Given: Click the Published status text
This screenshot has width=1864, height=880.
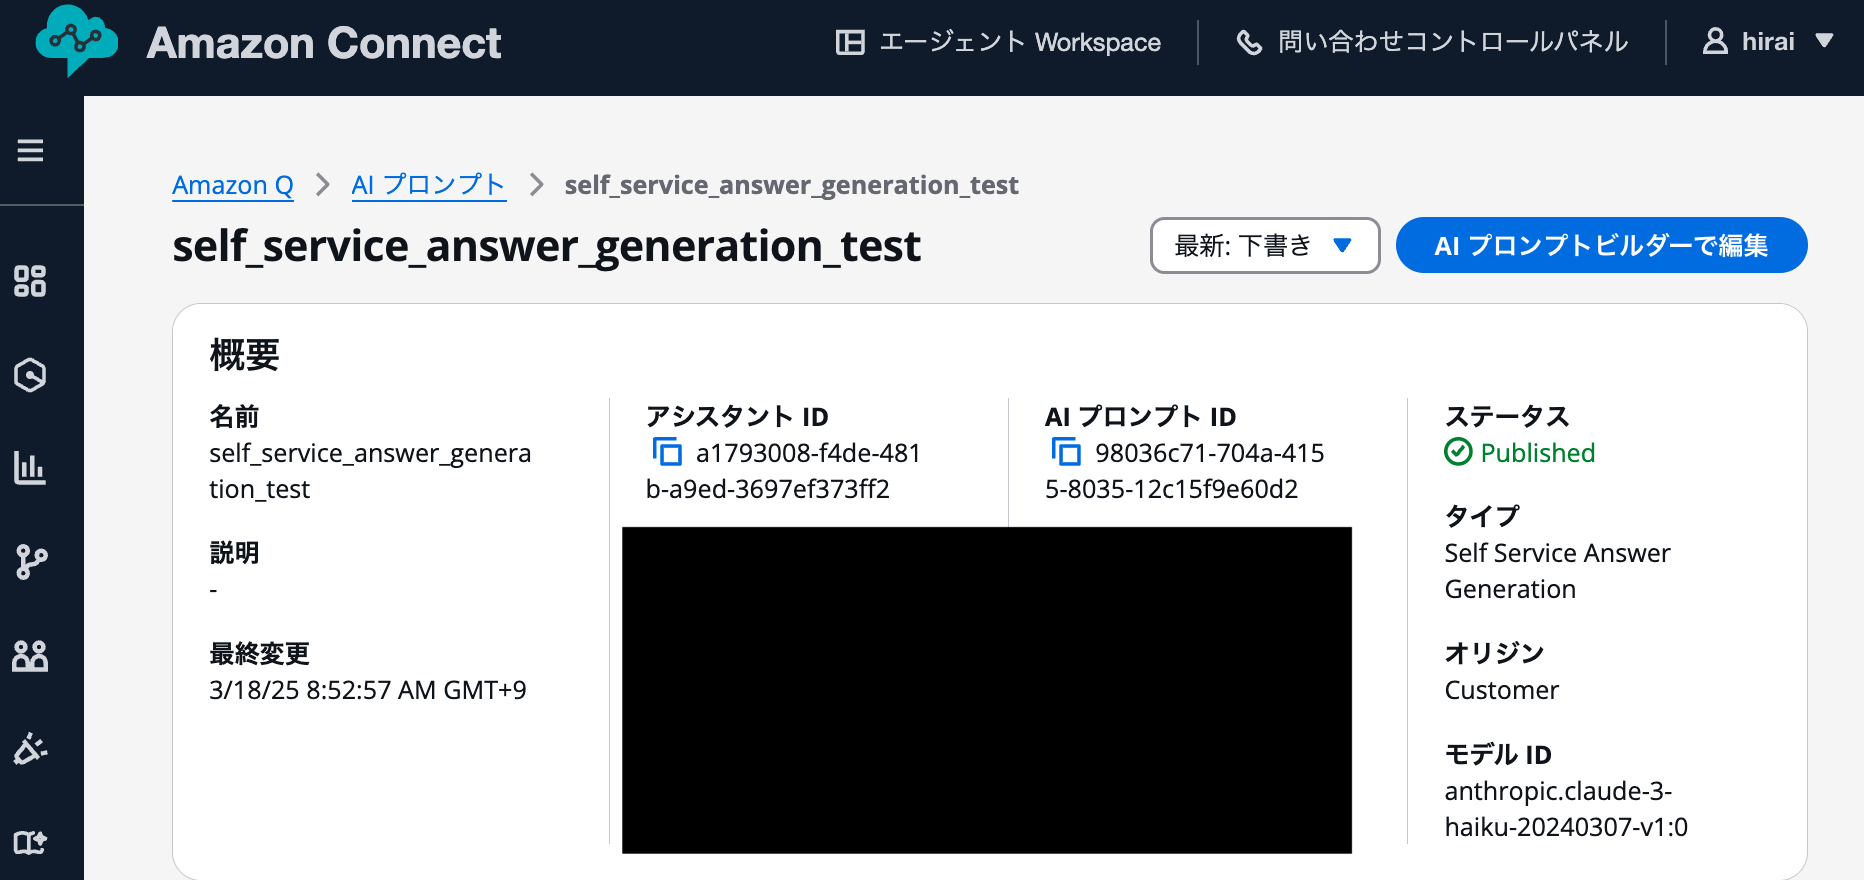Looking at the screenshot, I should tap(1537, 453).
